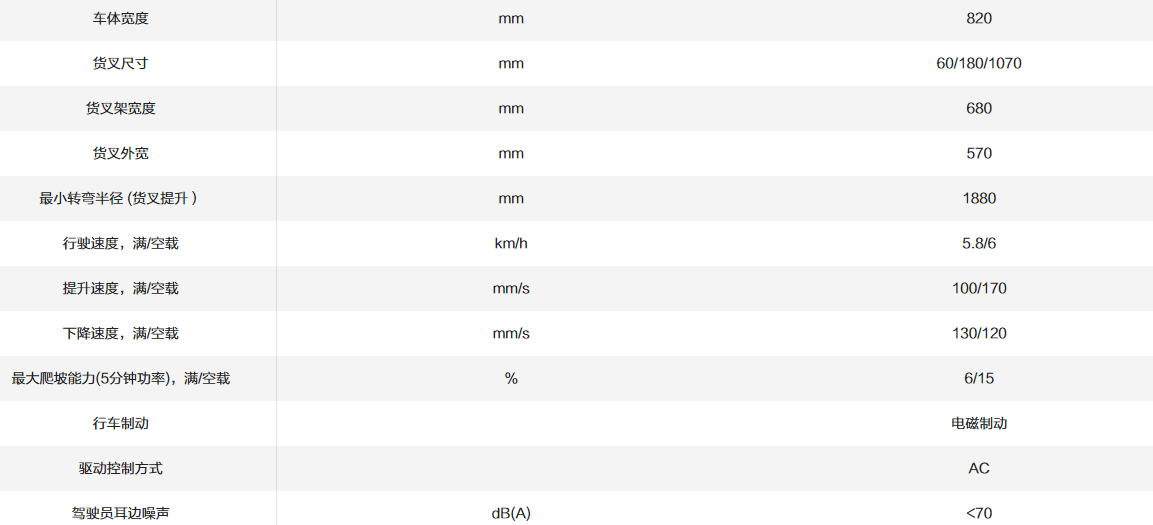Select the 100/170 lift speed value
The width and height of the screenshot is (1153, 525).
pyautogui.click(x=979, y=288)
